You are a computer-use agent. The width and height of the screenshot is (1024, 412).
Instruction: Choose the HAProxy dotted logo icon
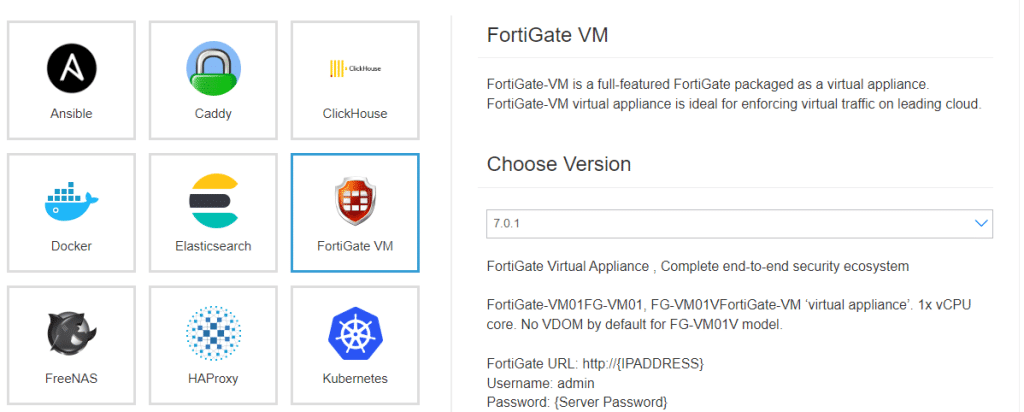(213, 334)
